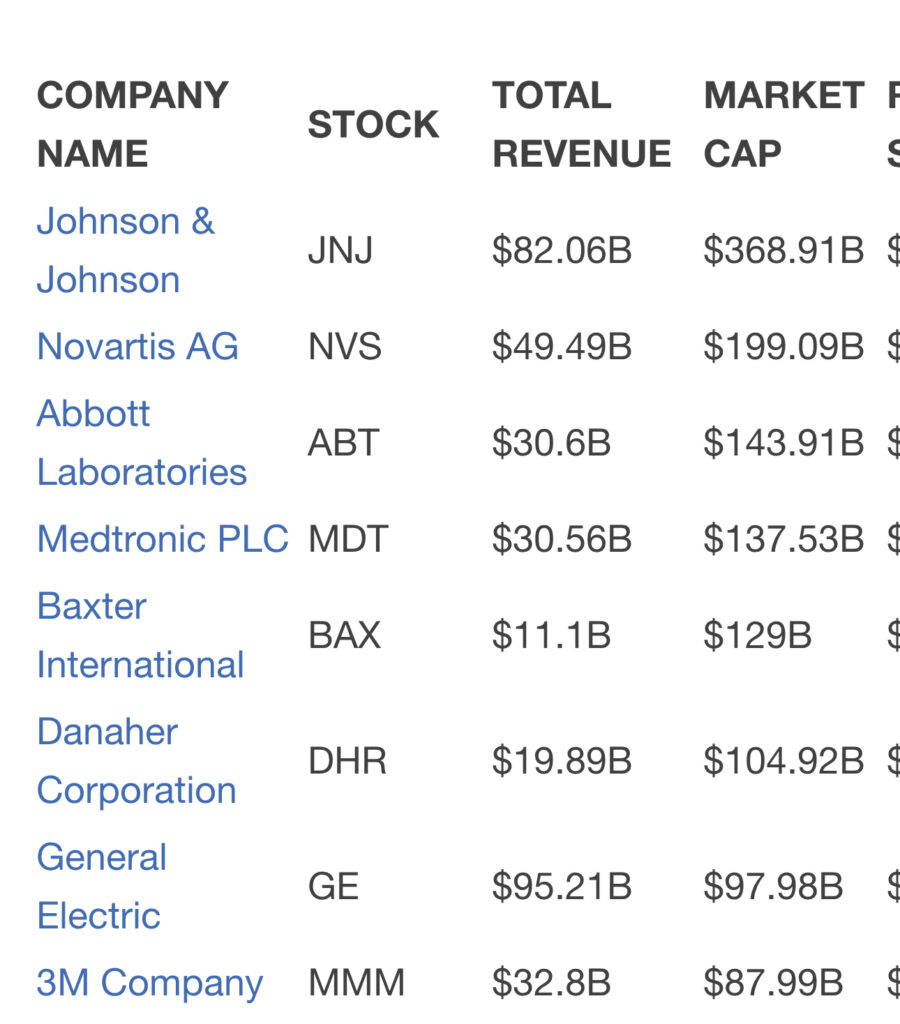Open the 3M Company link
900x1024 pixels.
click(x=150, y=983)
